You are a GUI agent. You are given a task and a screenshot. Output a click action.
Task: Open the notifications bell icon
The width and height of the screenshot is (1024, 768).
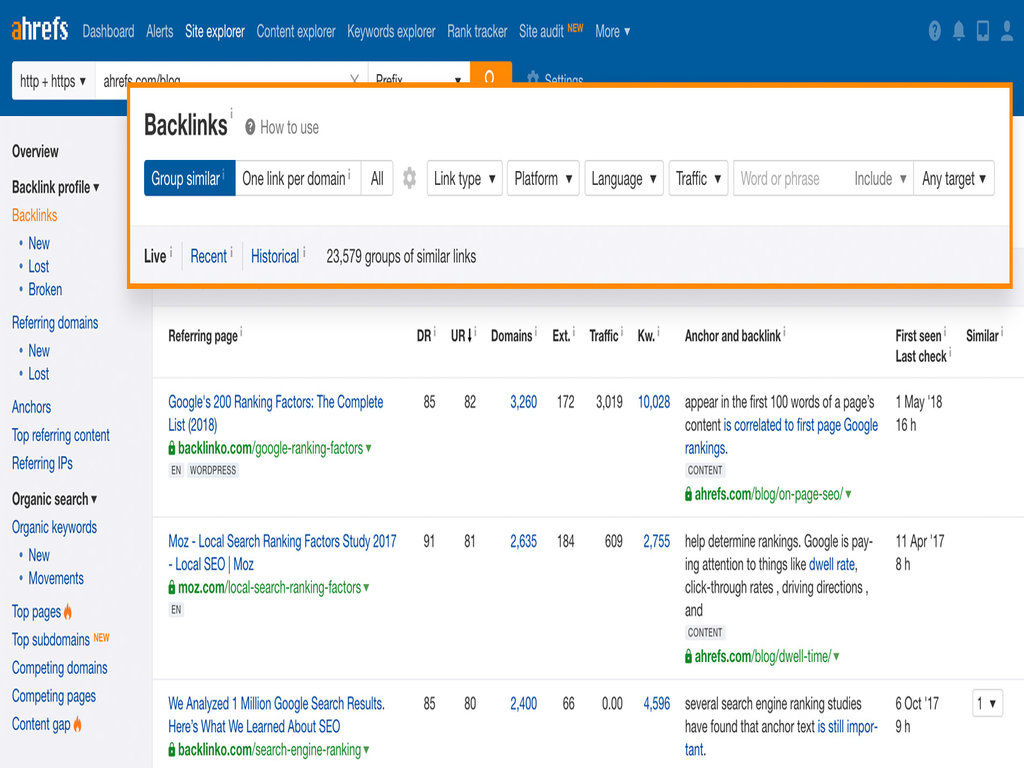coord(958,31)
